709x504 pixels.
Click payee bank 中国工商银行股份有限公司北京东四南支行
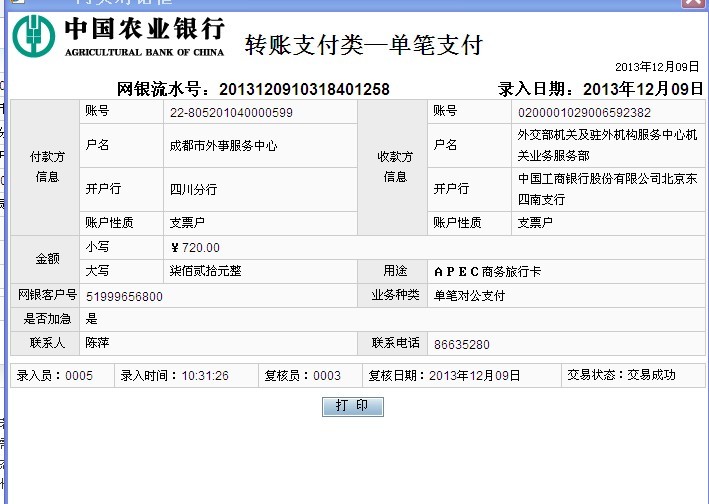pos(607,189)
